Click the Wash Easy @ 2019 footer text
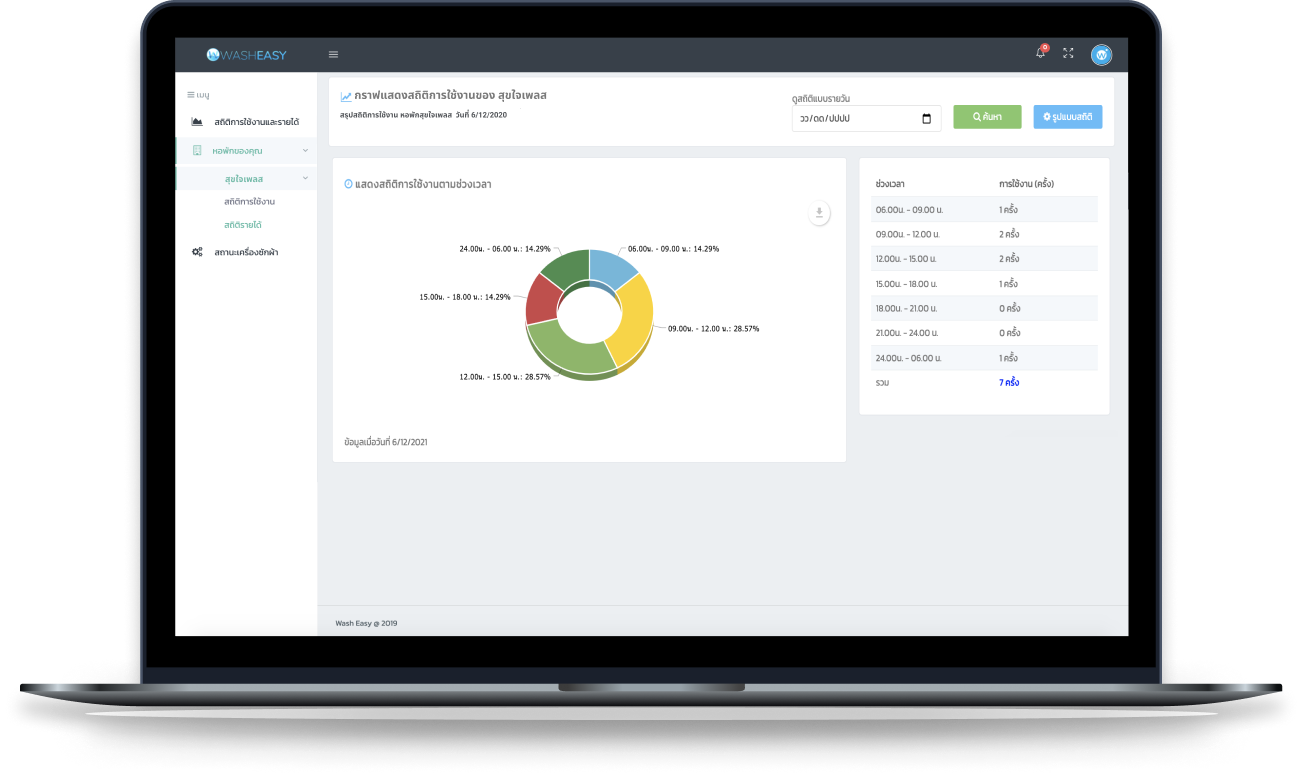This screenshot has height=776, width=1300. point(366,623)
